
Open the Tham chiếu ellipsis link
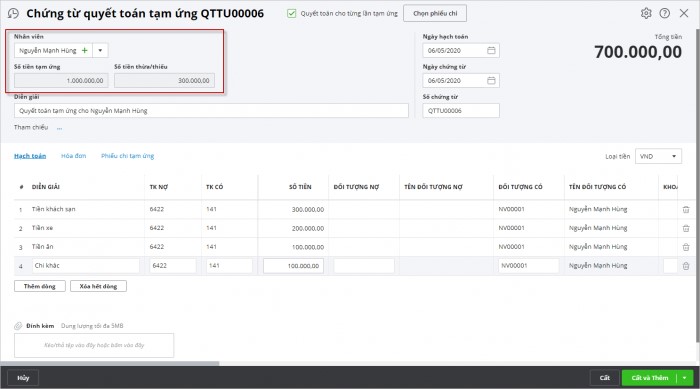coord(59,128)
